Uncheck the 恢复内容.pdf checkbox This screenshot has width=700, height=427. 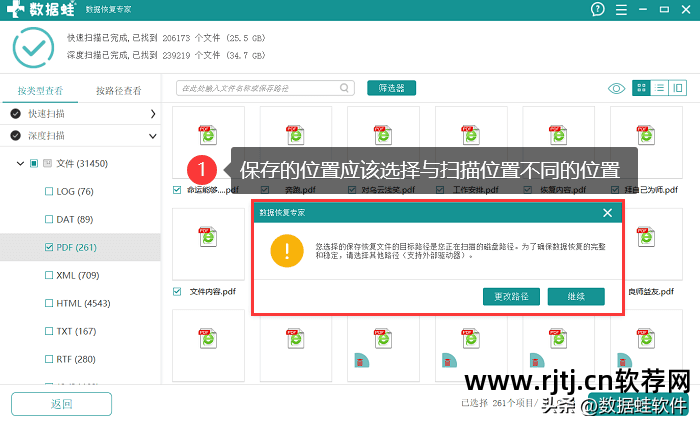[527, 190]
